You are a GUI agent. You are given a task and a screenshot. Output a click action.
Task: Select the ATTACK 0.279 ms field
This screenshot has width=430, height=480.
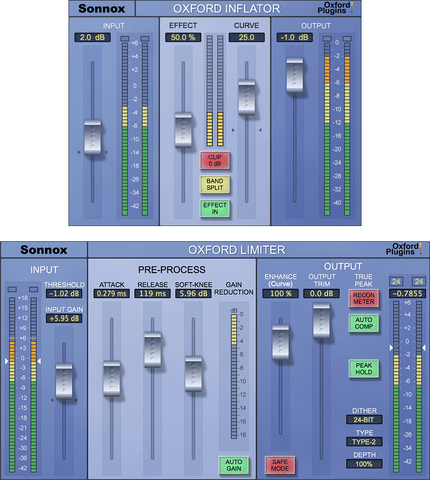[112, 294]
